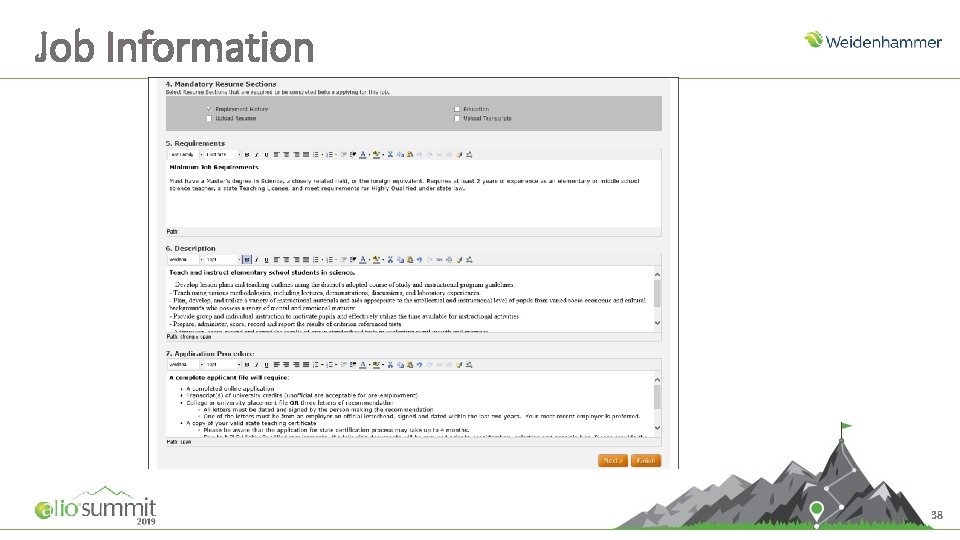This screenshot has width=960, height=540.
Task: Align left in Application Procedure toolbar
Action: pos(276,365)
